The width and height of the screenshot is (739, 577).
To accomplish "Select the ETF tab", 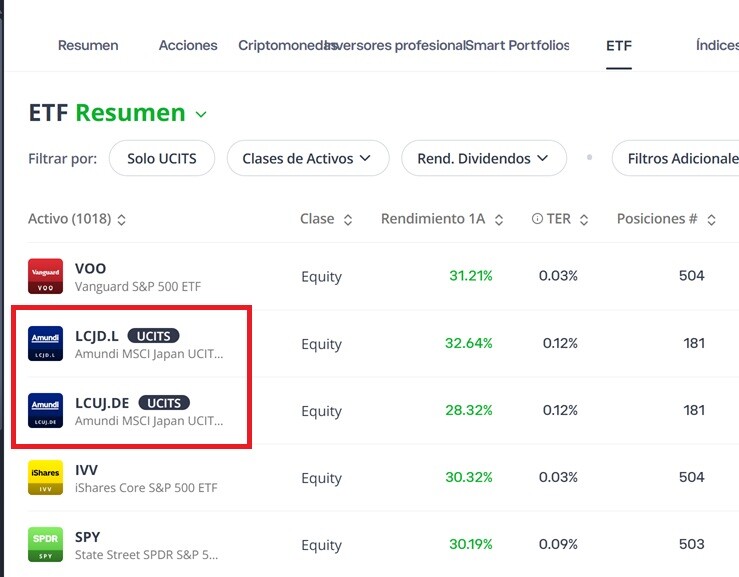I will click(x=619, y=46).
